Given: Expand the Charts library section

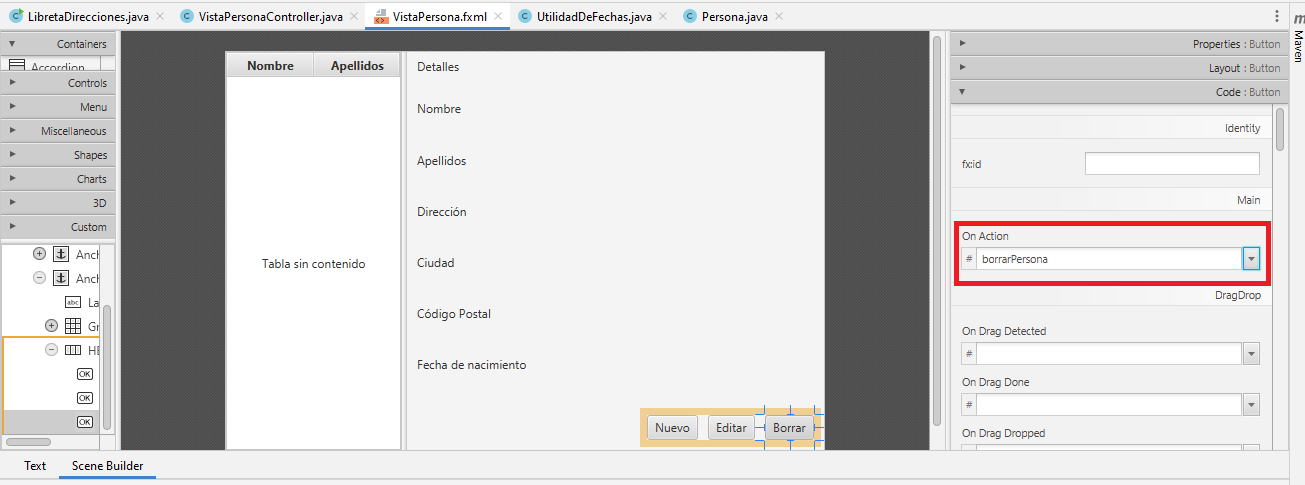Looking at the screenshot, I should coord(57,179).
